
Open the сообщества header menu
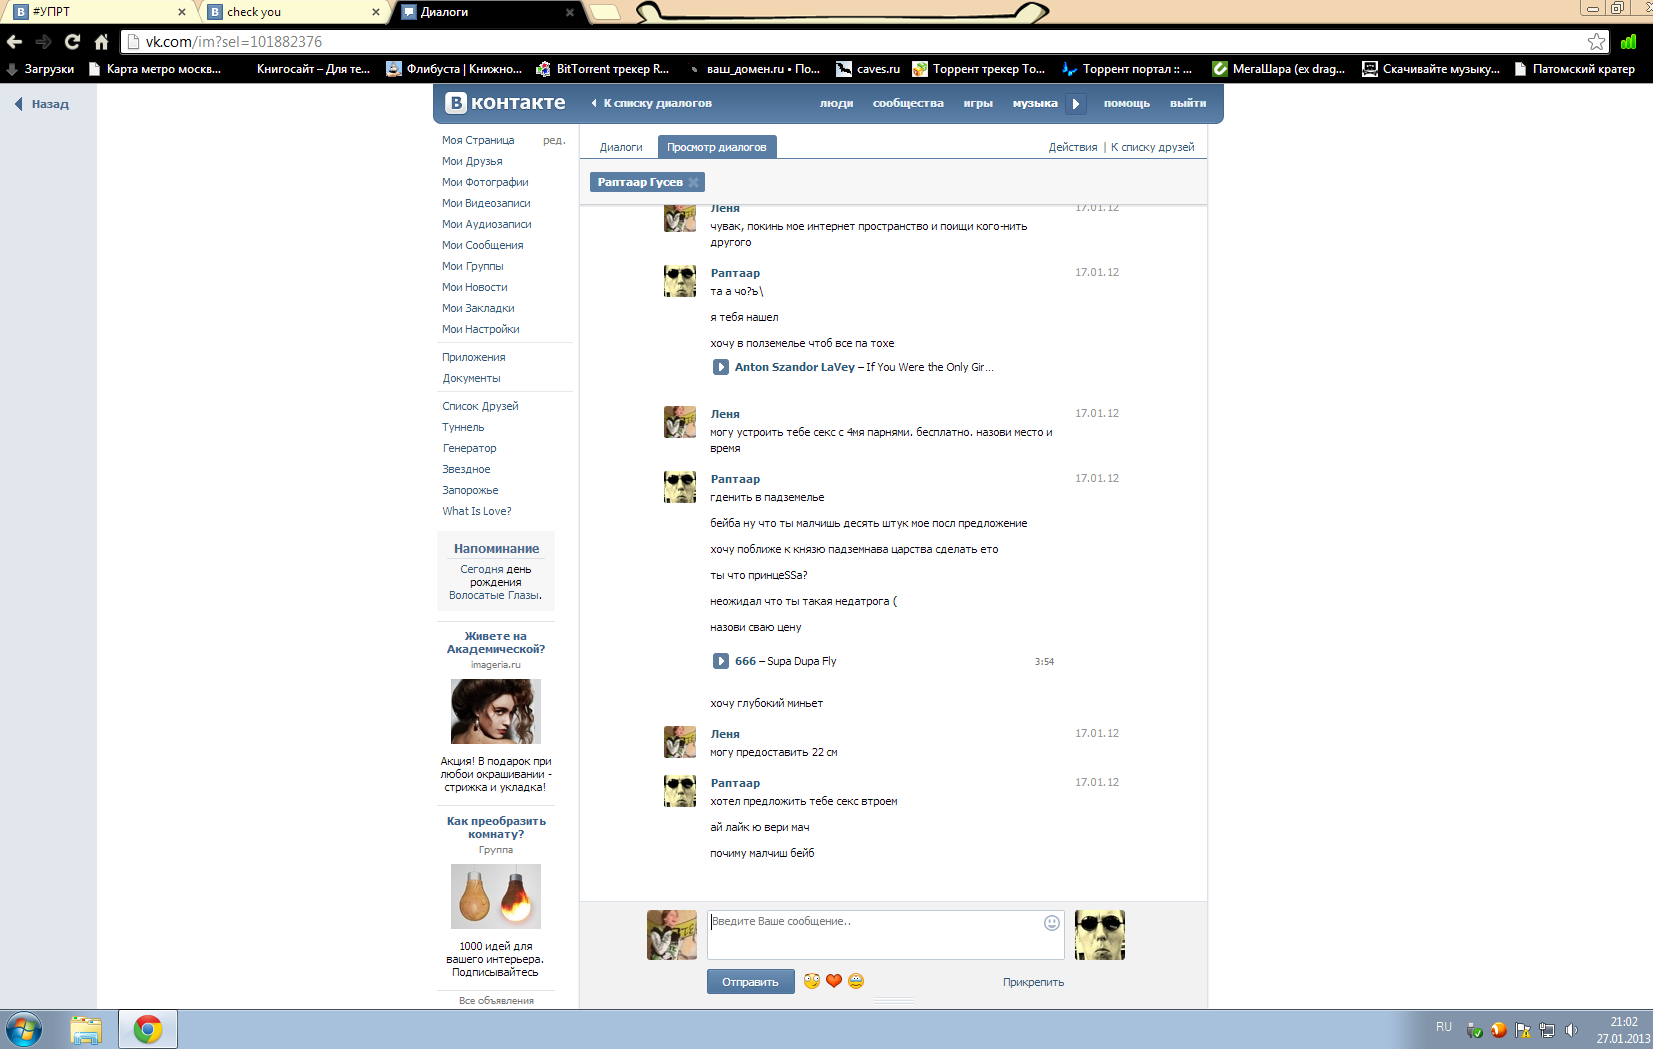[908, 103]
